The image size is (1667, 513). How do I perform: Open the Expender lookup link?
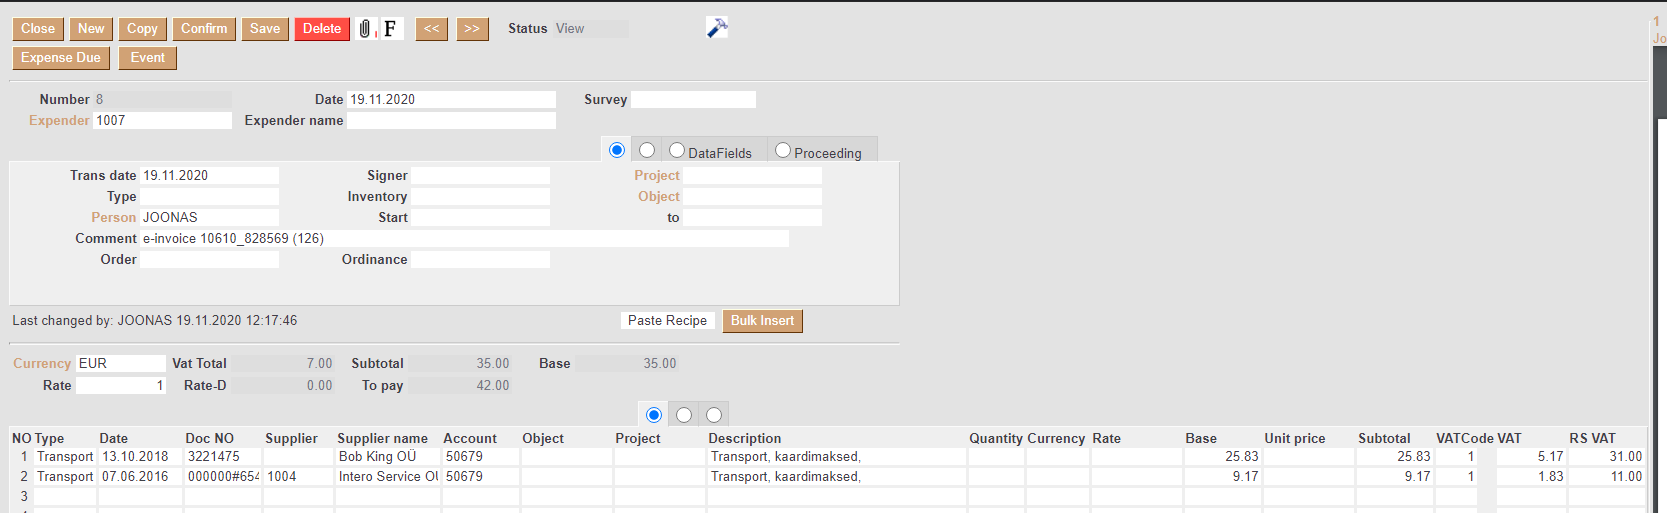click(x=59, y=120)
